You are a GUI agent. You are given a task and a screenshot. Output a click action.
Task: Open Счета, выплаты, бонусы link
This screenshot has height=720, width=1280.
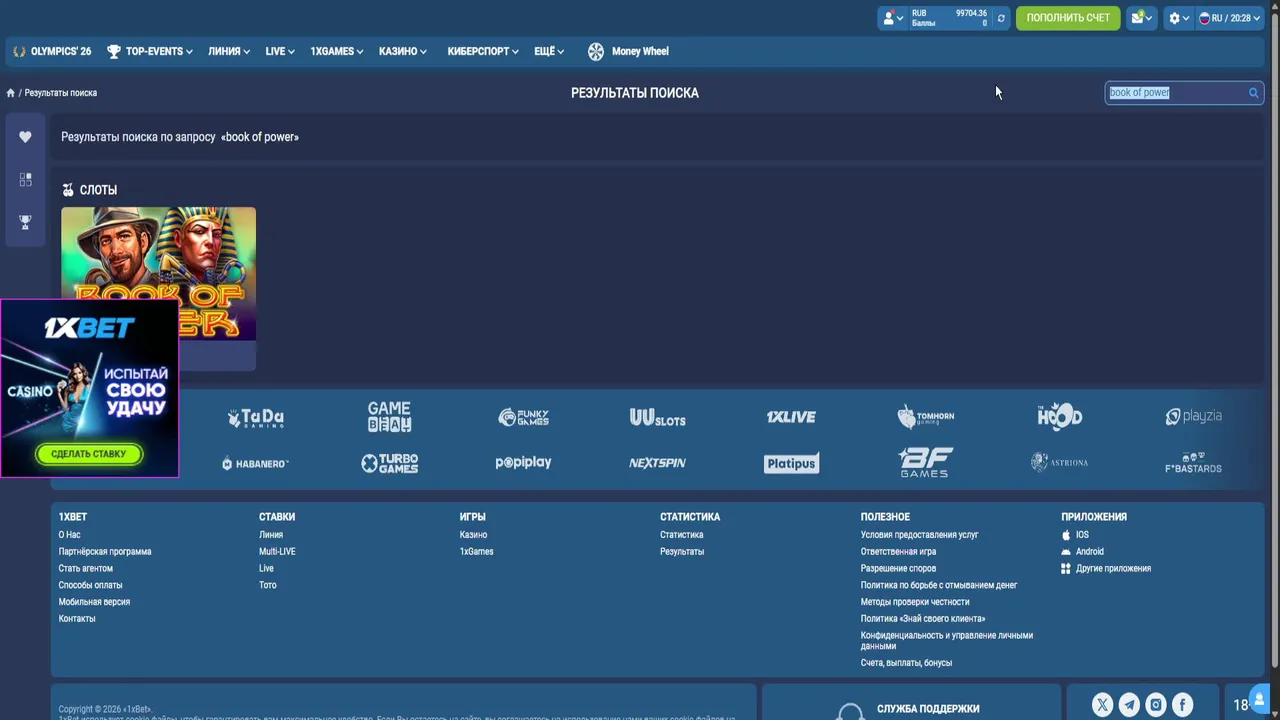tap(906, 663)
